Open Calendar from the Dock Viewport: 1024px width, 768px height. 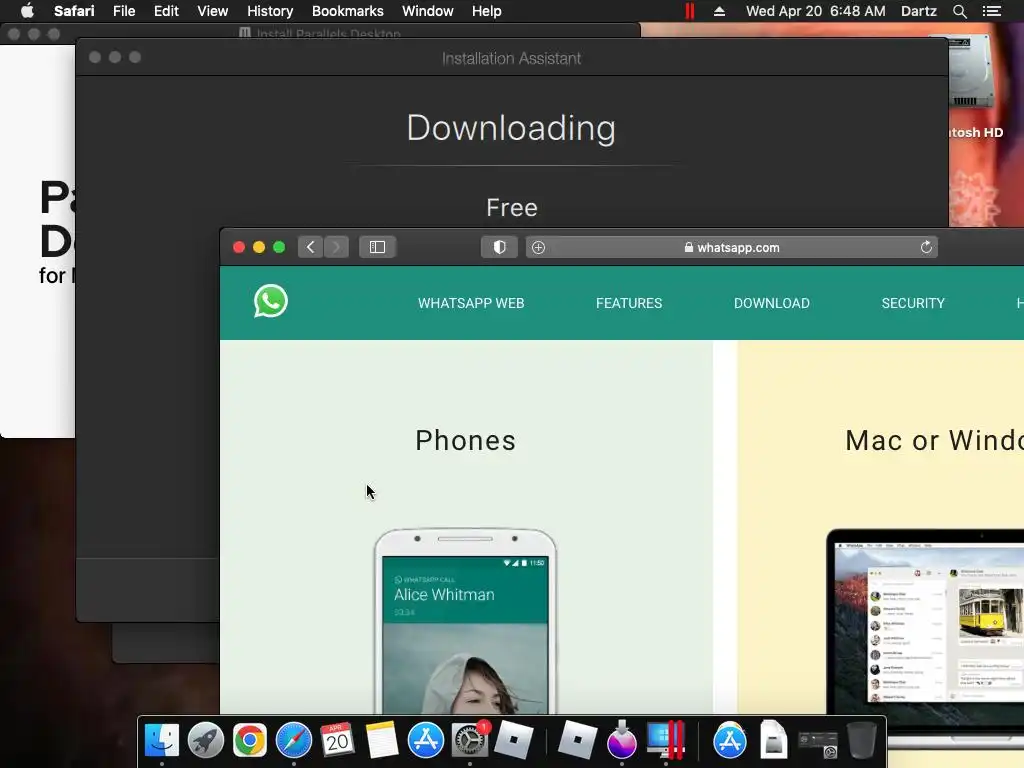337,740
